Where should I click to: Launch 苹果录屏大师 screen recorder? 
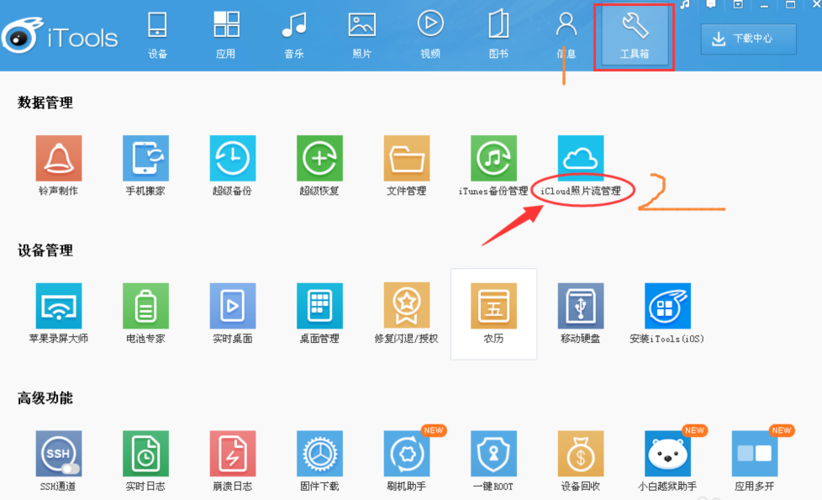pyautogui.click(x=58, y=306)
